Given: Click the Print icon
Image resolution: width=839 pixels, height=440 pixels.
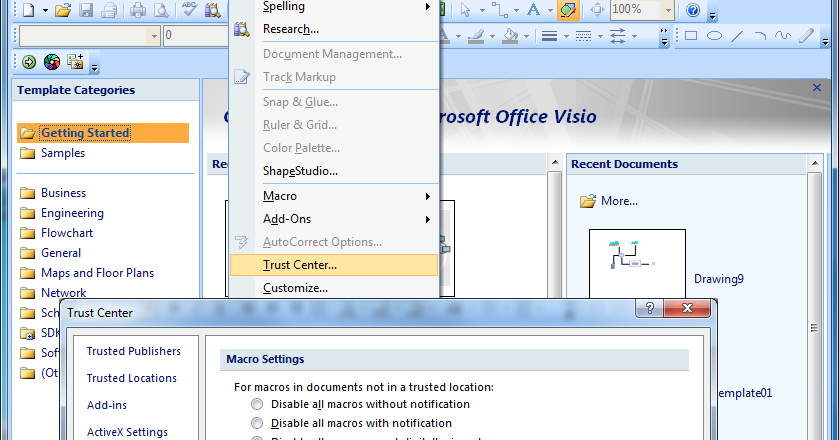Looking at the screenshot, I should 138,10.
